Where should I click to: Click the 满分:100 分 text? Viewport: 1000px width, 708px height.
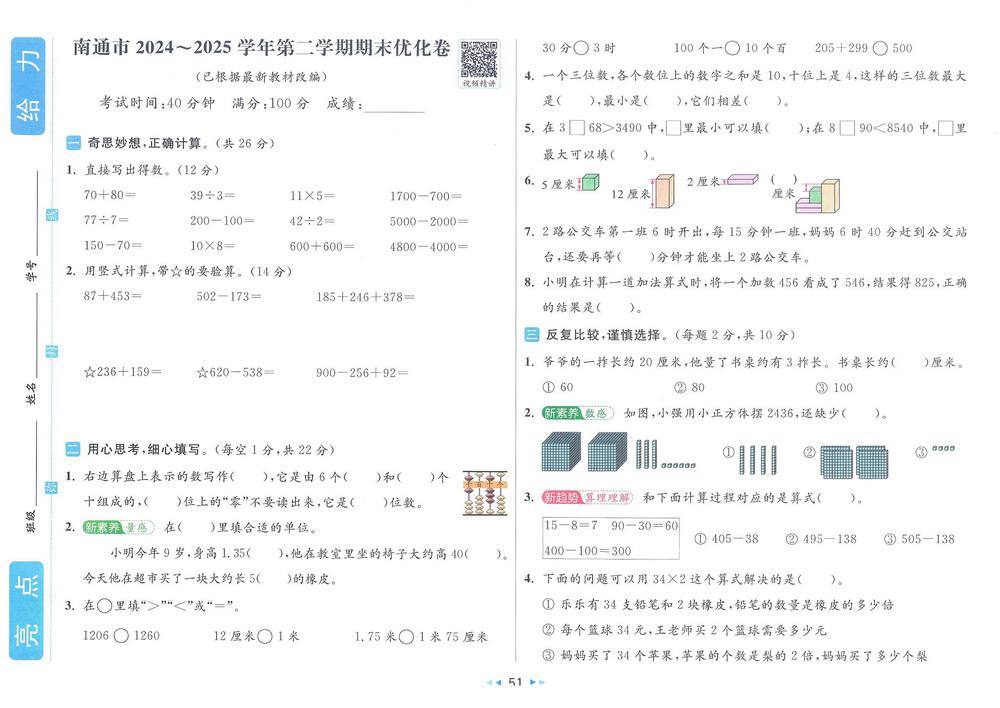point(270,103)
